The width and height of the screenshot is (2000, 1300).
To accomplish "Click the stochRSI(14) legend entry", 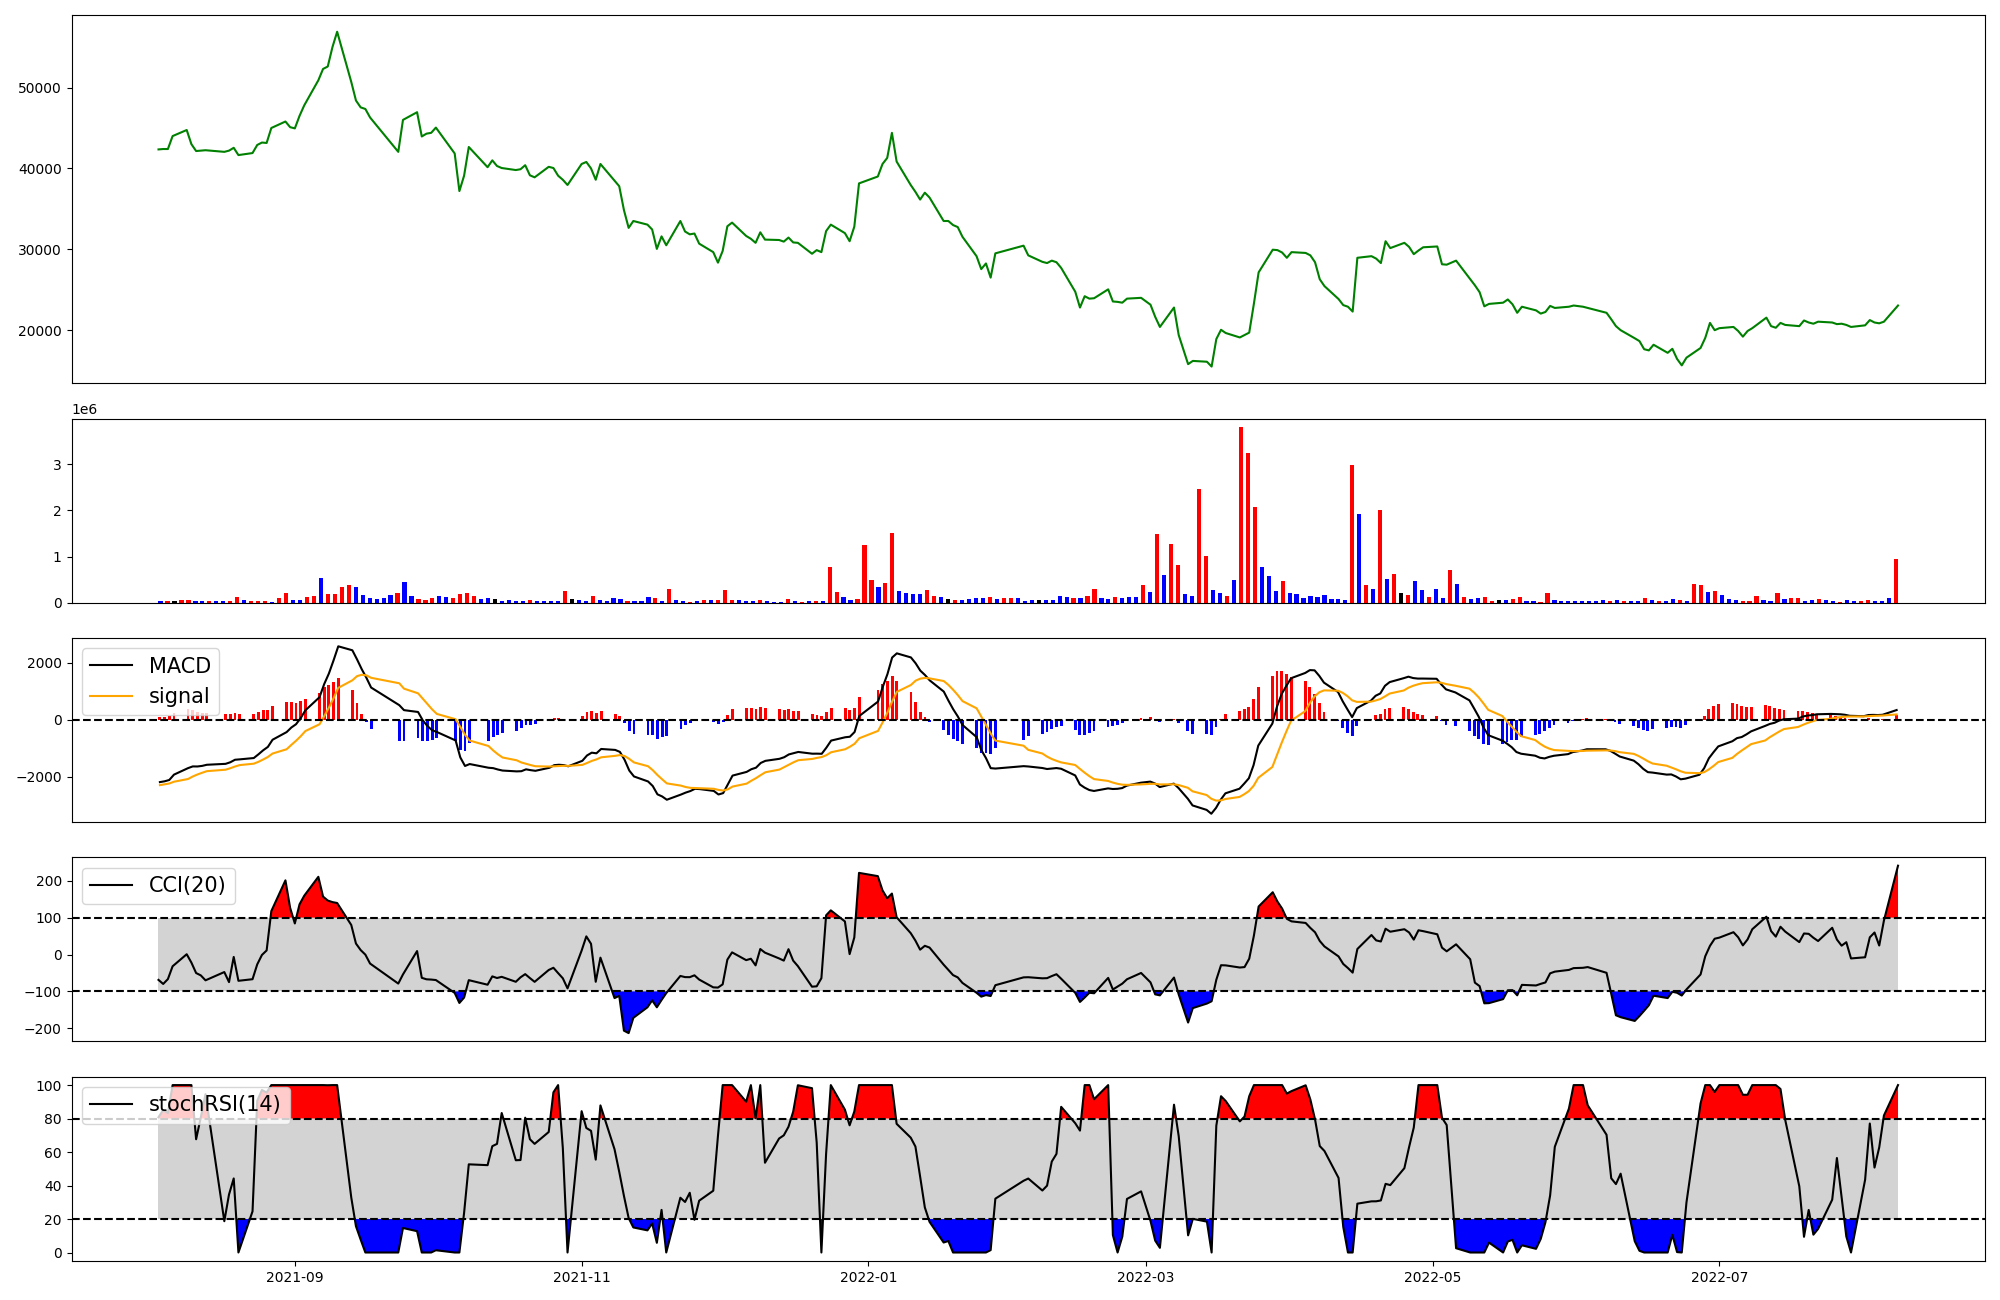I will [x=214, y=1104].
